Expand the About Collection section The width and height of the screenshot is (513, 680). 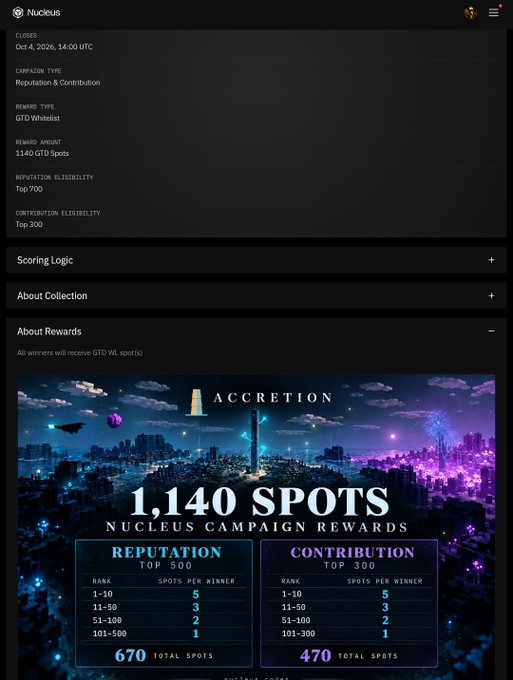pos(256,296)
